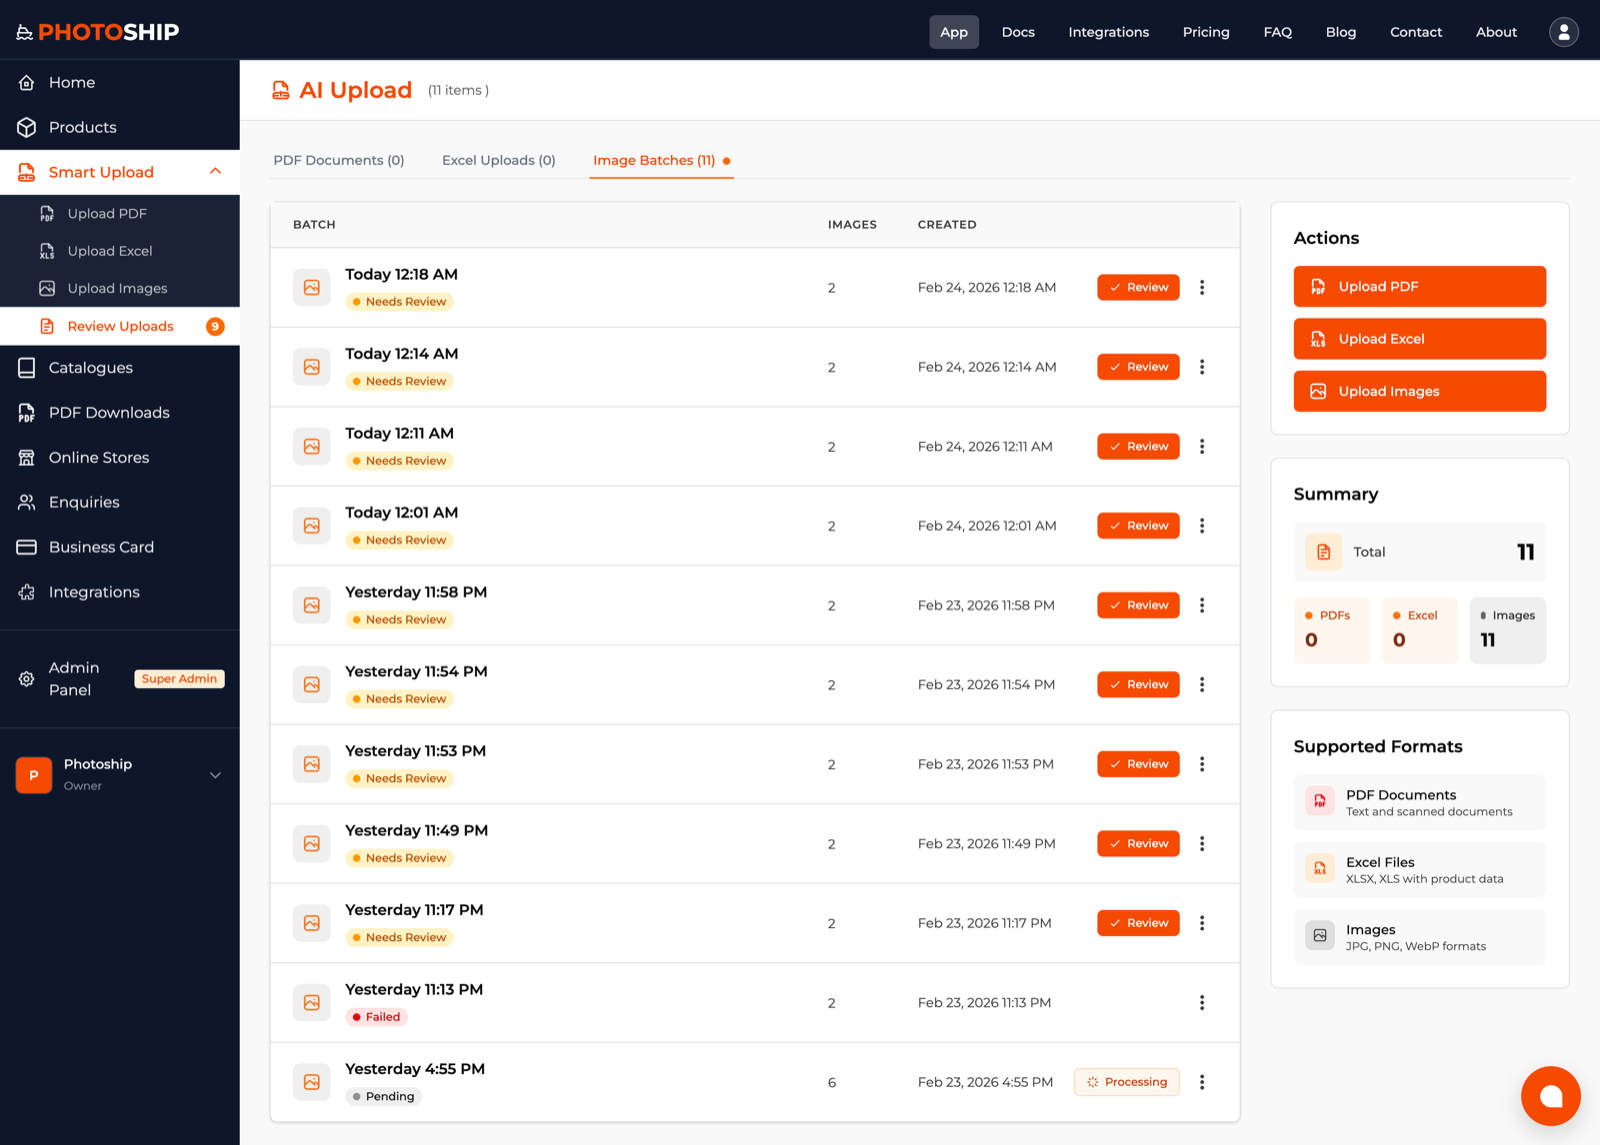The image size is (1600, 1145).
Task: Click image thumbnail icon for Today 12:18 AM
Action: (312, 288)
